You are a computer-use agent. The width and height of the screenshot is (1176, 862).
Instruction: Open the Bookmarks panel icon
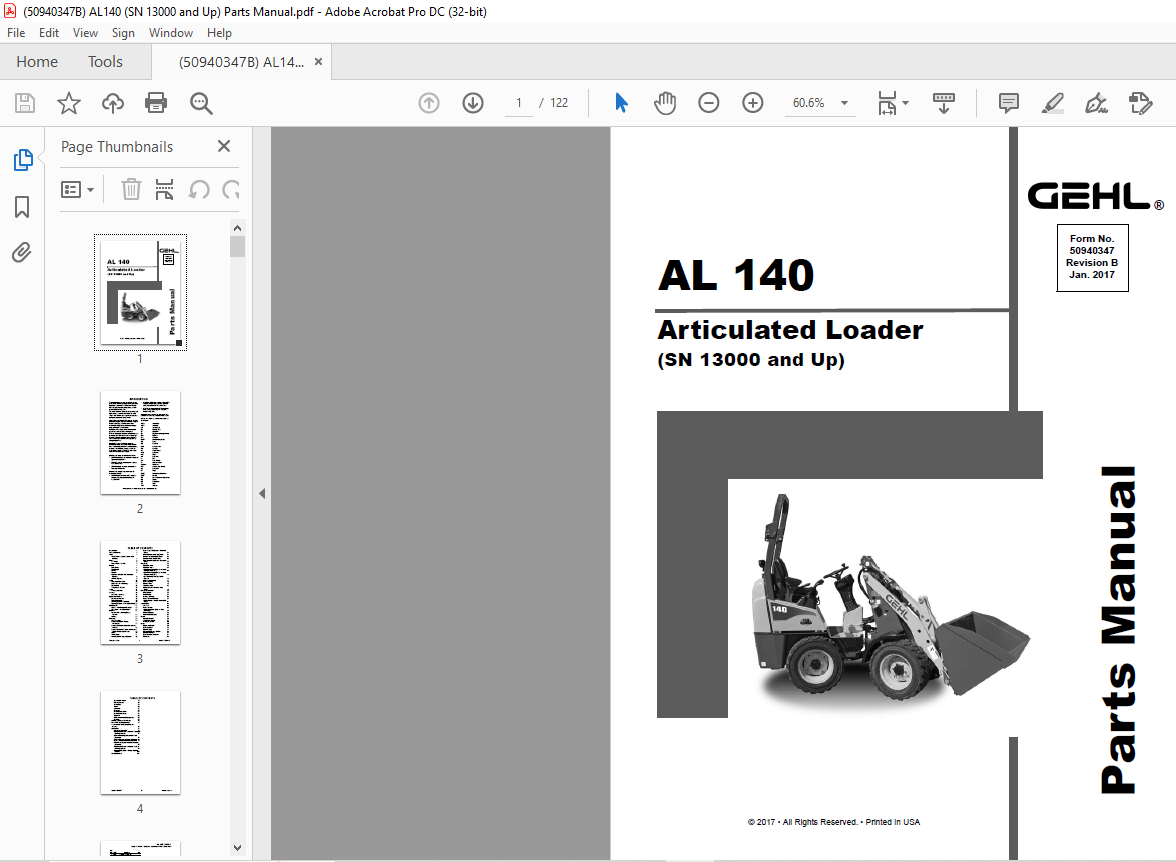[22, 206]
